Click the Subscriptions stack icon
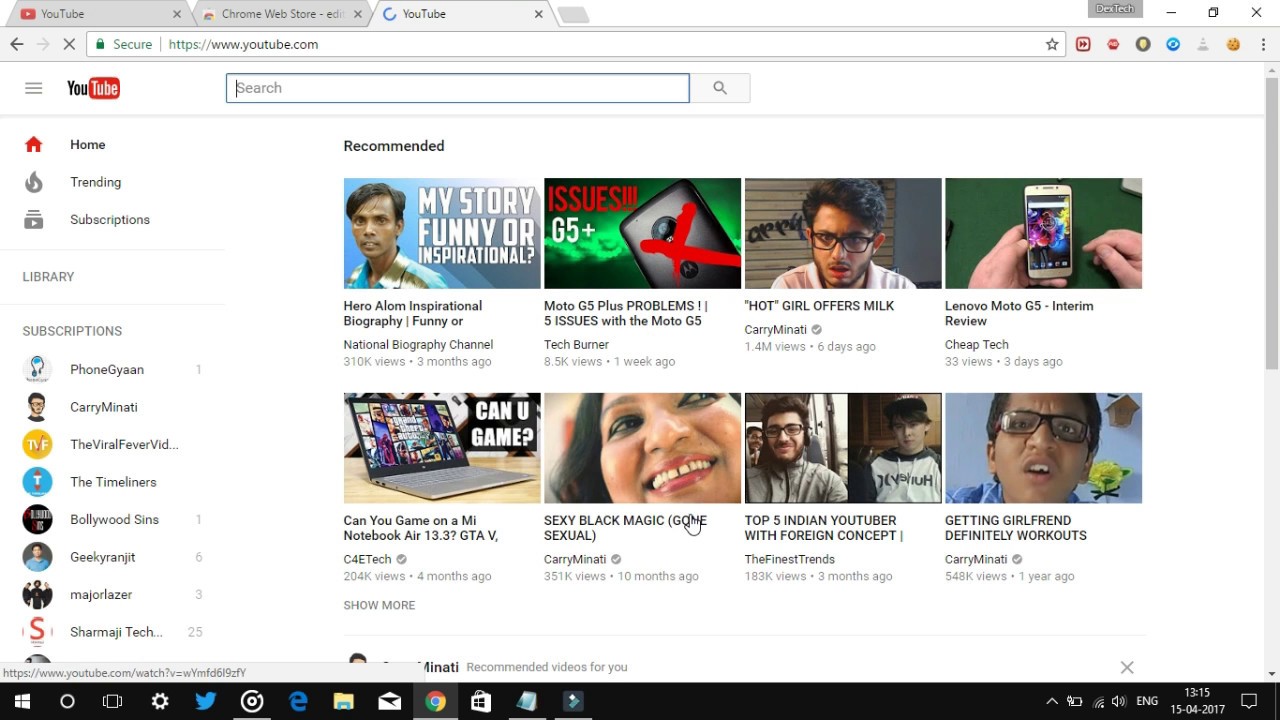Image resolution: width=1280 pixels, height=720 pixels. pyautogui.click(x=34, y=220)
